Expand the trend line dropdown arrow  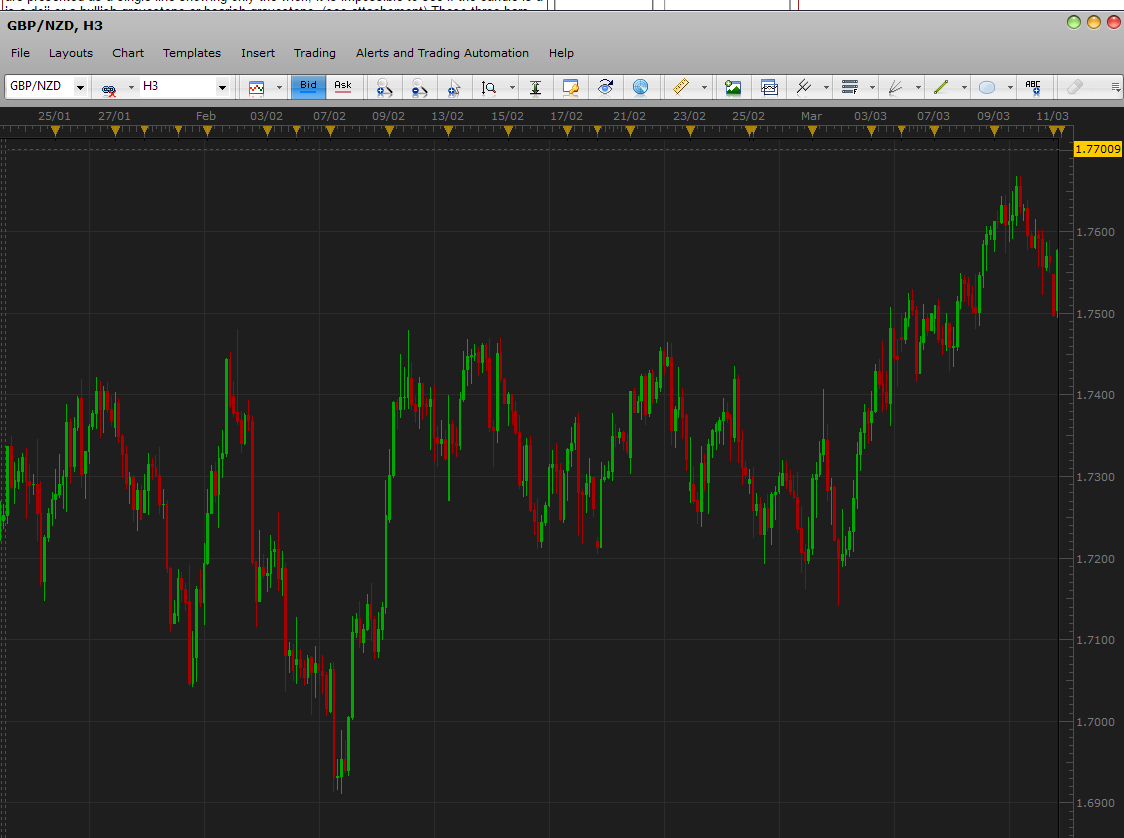coord(963,87)
